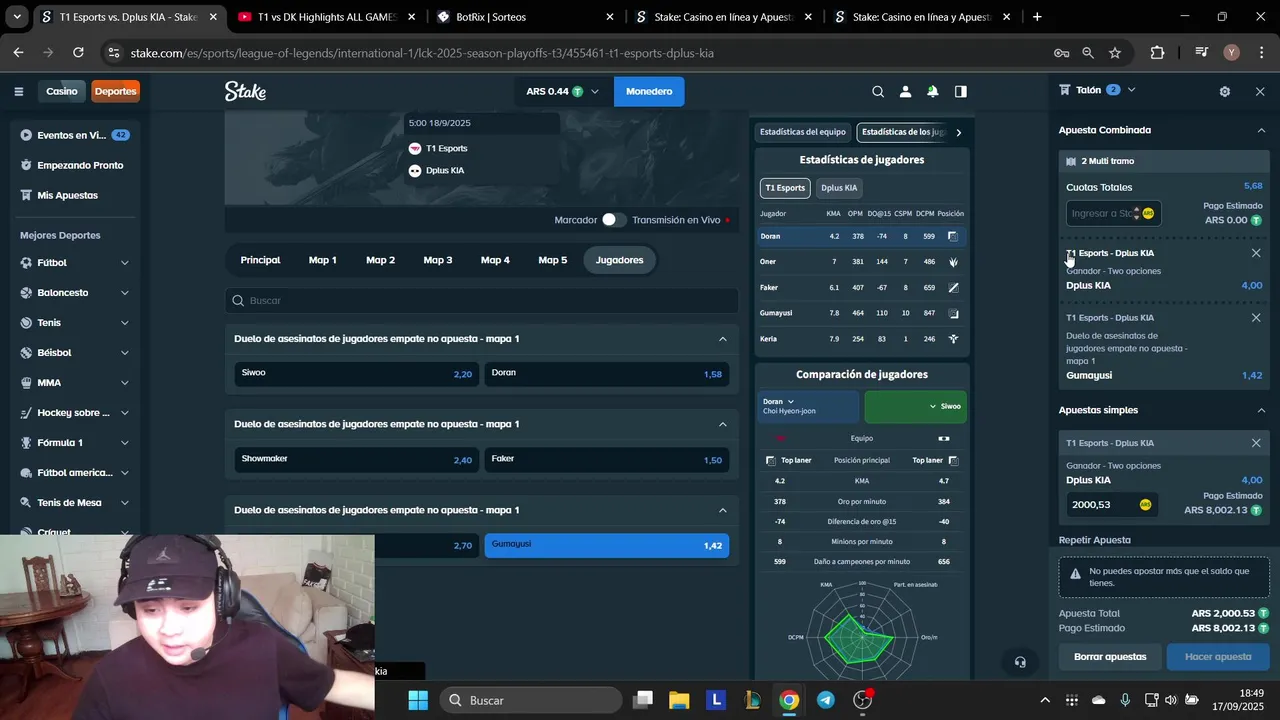Switch to the Map 3 tab
Image resolution: width=1280 pixels, height=720 pixels.
437,260
